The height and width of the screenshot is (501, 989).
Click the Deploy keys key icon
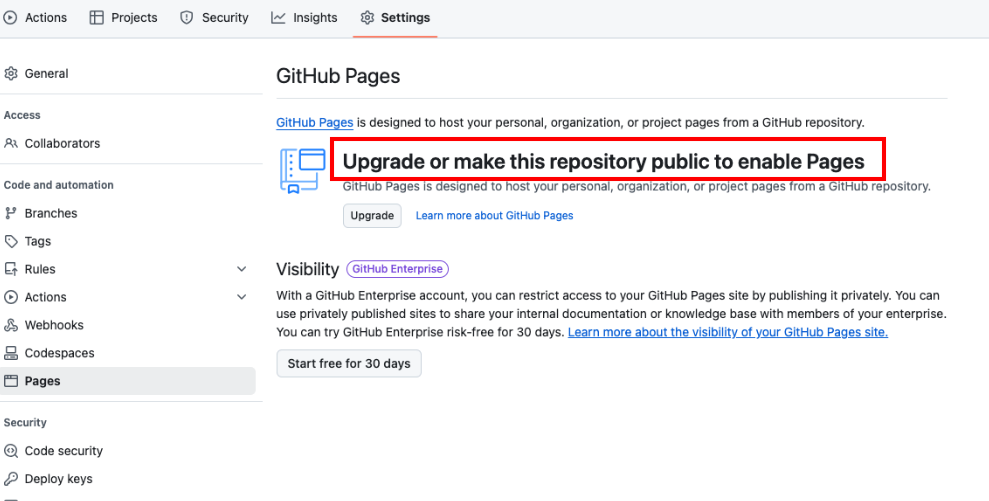tap(11, 479)
